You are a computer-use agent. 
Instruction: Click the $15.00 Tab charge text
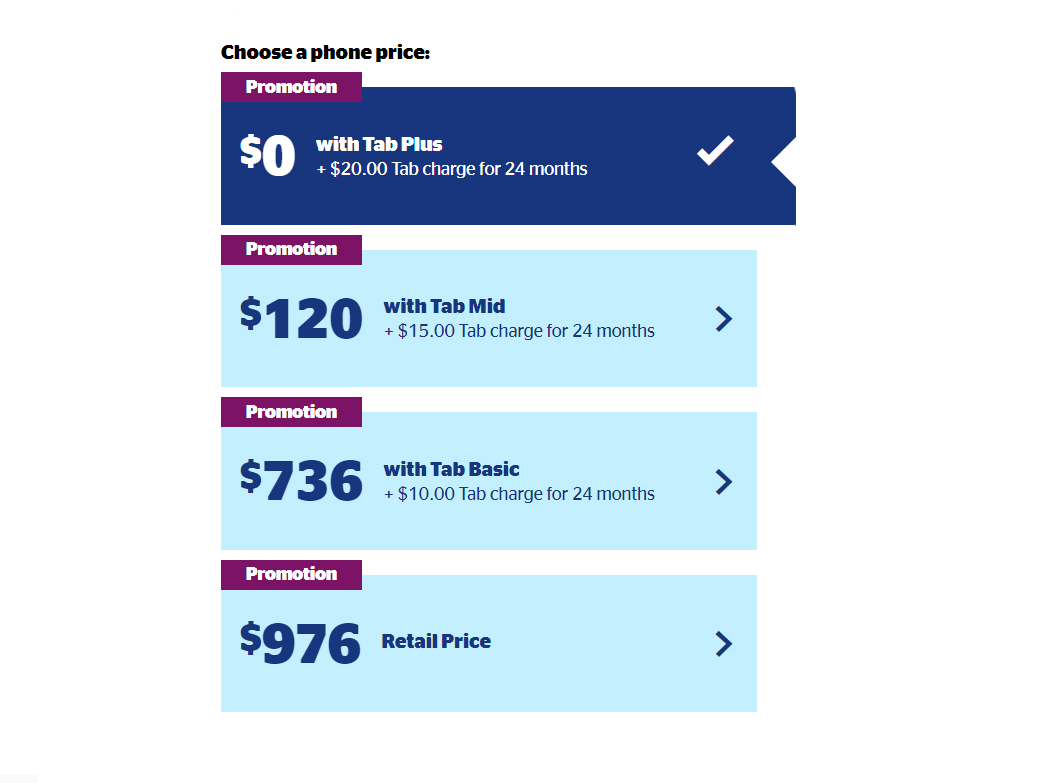519,331
